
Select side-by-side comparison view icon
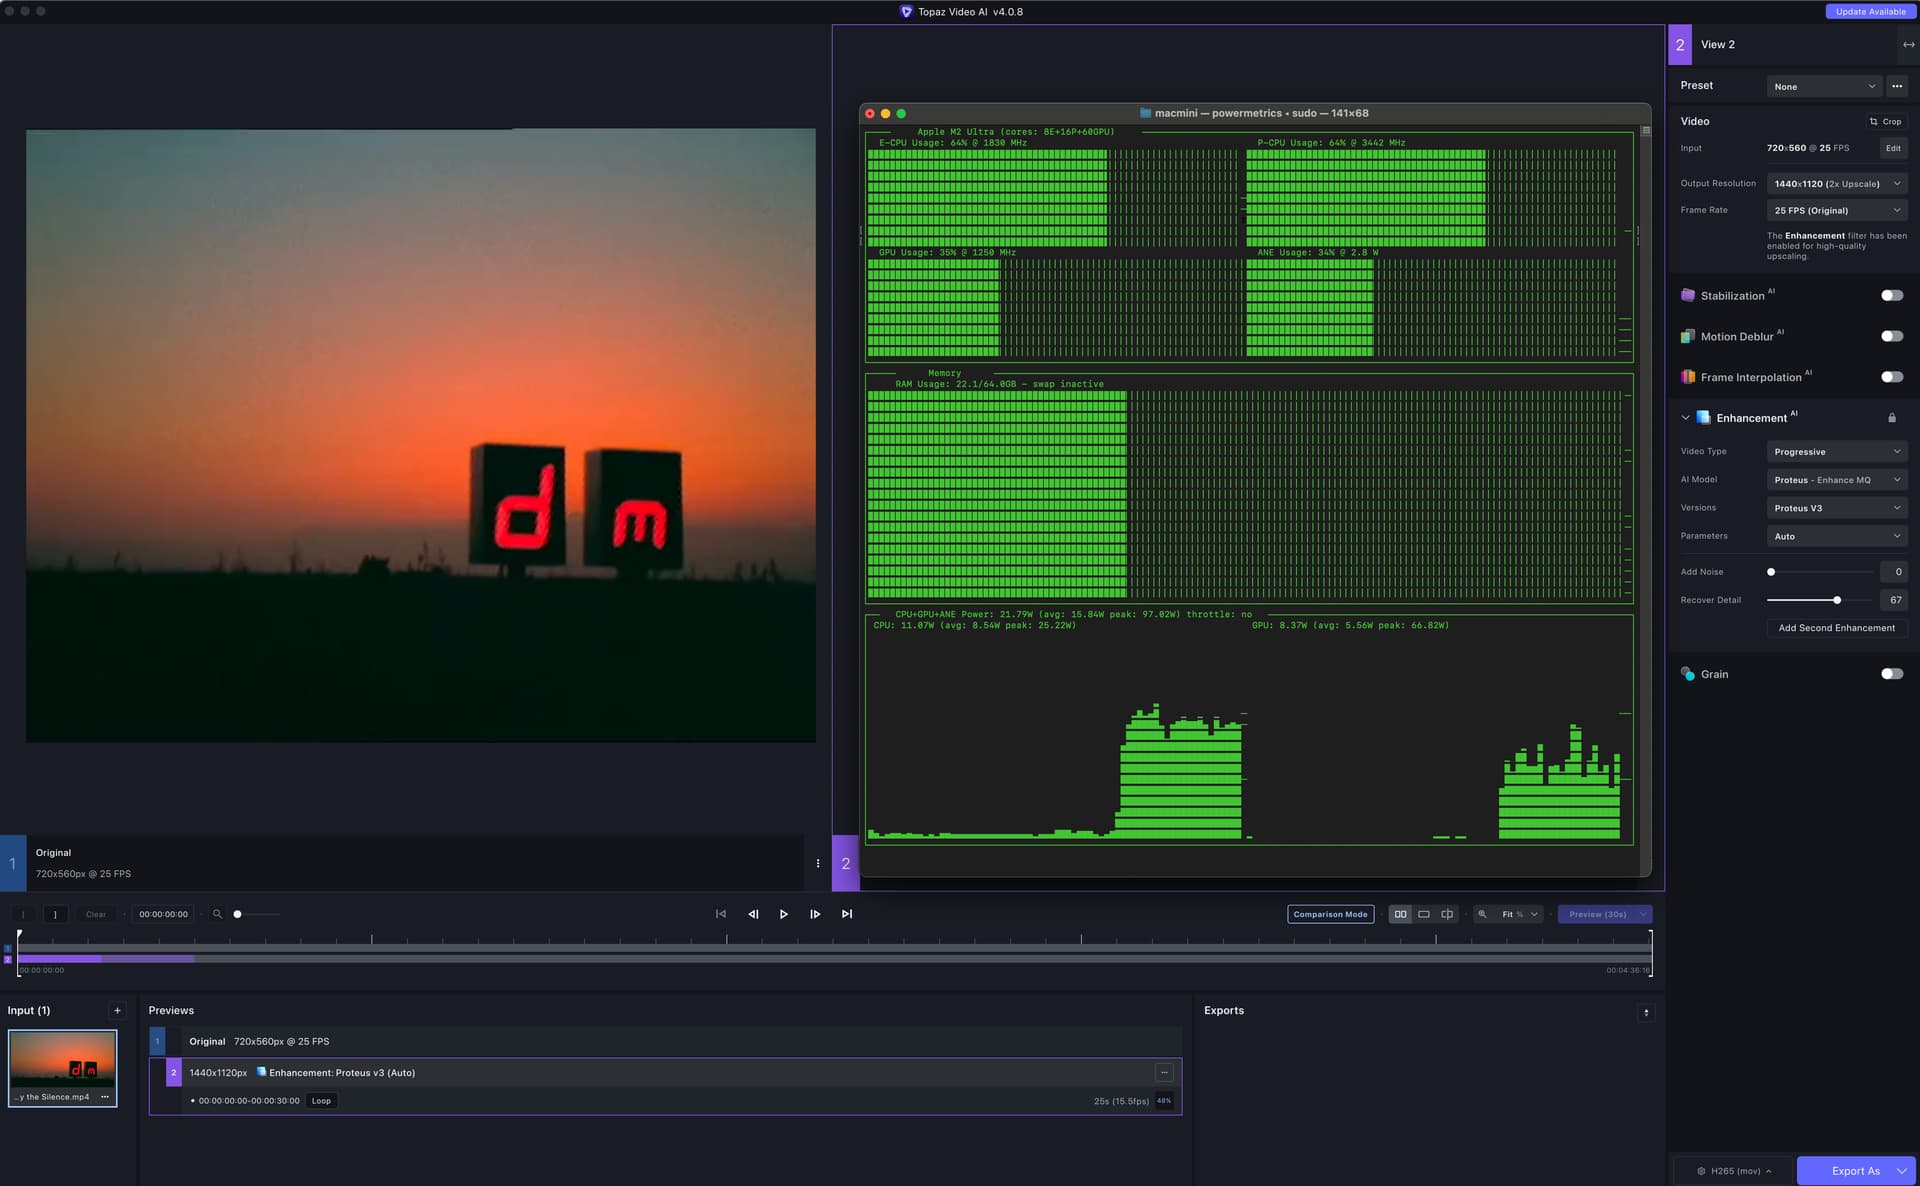(x=1400, y=913)
